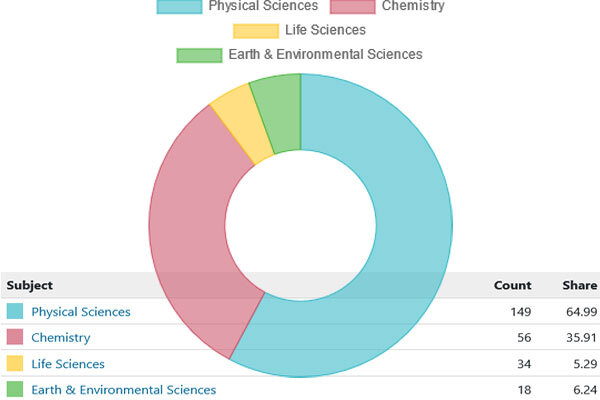Click the yellow square beside Life Sciences row

pos(14,364)
